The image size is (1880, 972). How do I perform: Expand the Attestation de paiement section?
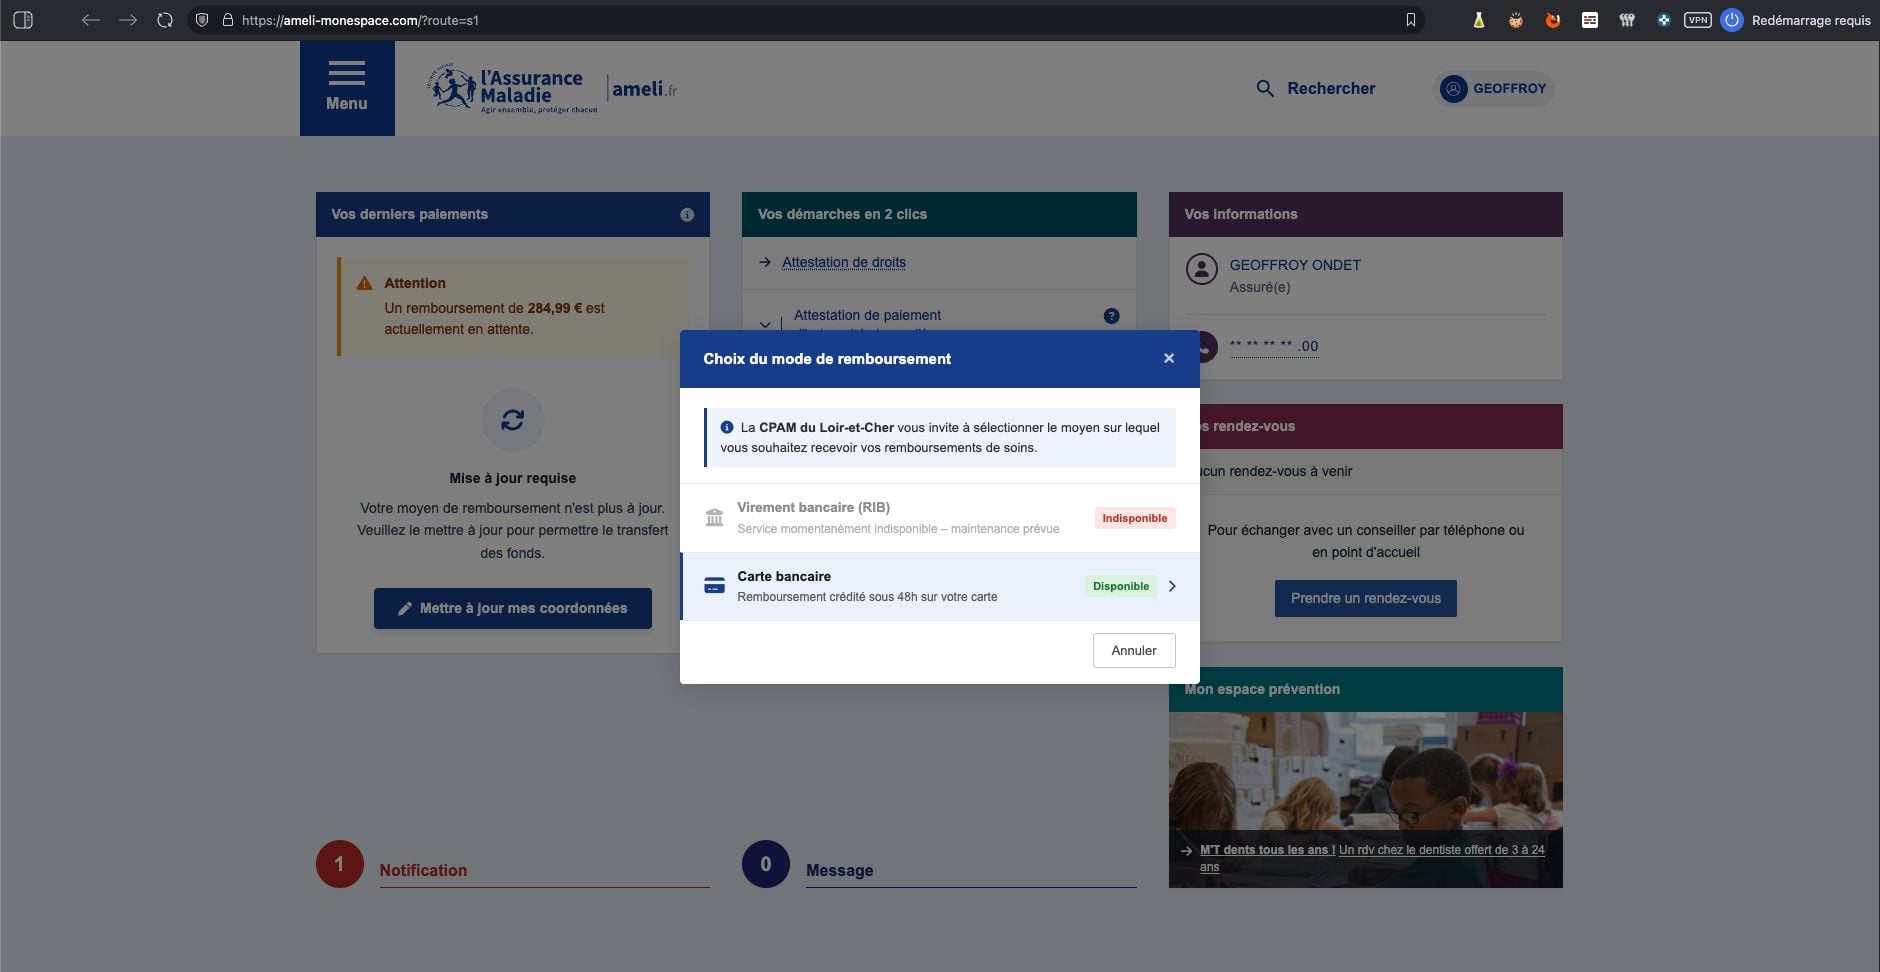[766, 323]
